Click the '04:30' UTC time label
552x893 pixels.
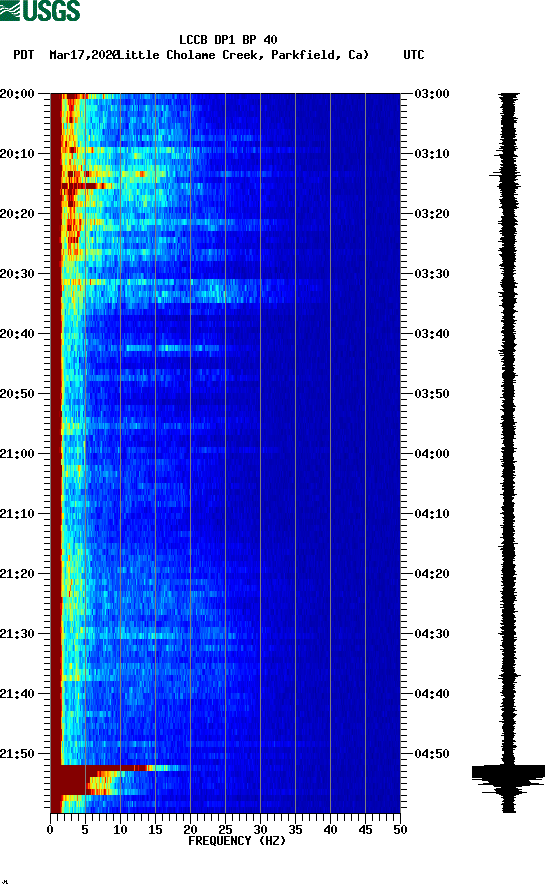(432, 634)
